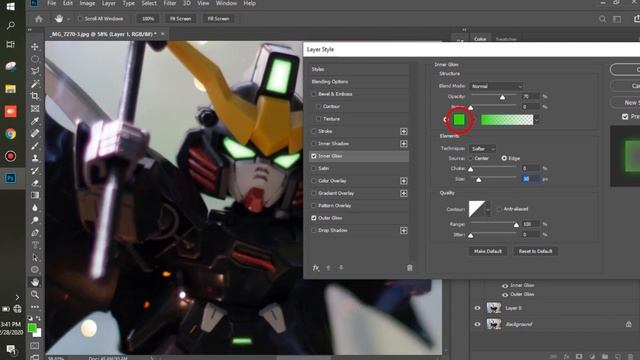640x360 pixels.
Task: Open the Filter menu
Action: pos(170,3)
